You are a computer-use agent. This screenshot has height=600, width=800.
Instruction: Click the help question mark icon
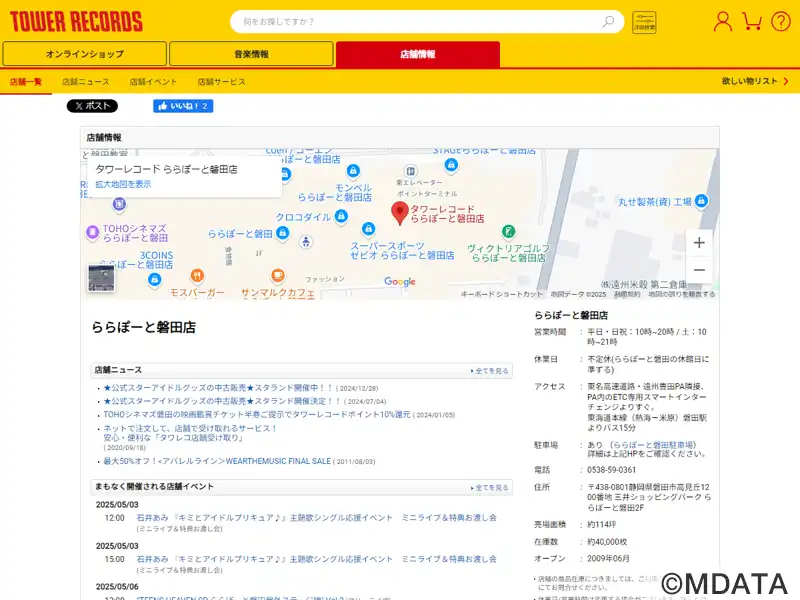(781, 21)
